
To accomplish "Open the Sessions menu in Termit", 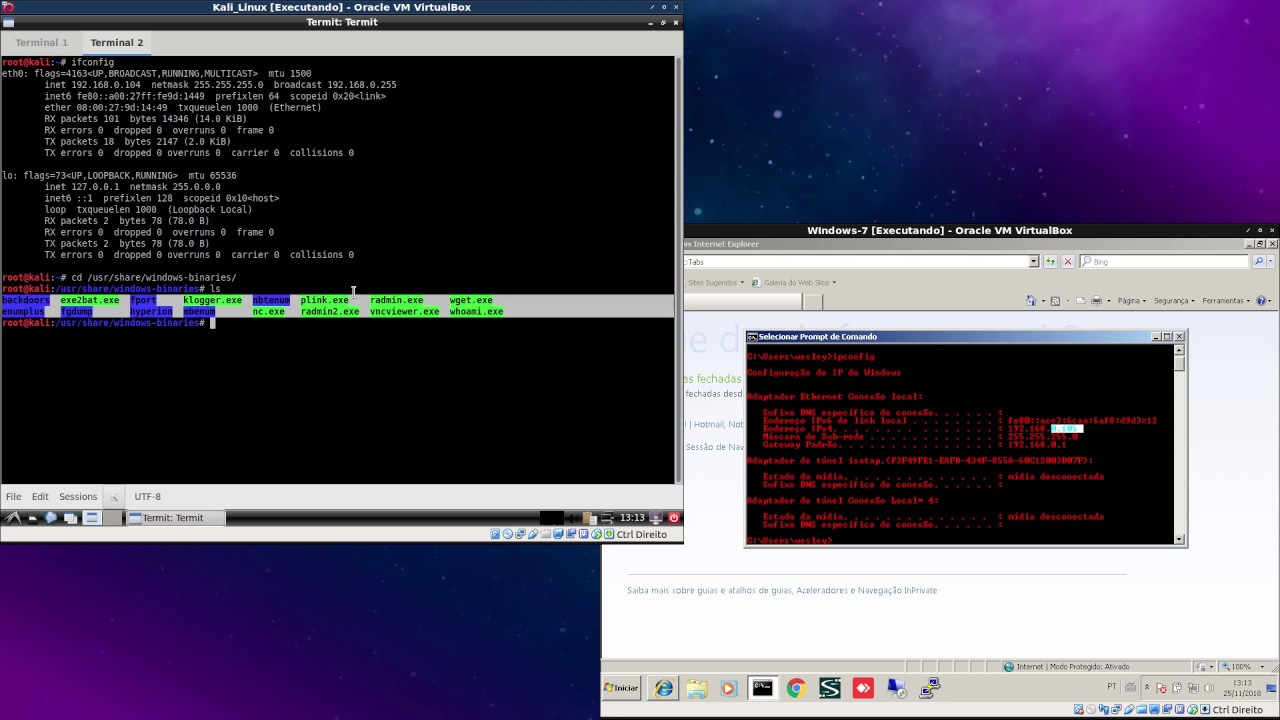I will 78,496.
